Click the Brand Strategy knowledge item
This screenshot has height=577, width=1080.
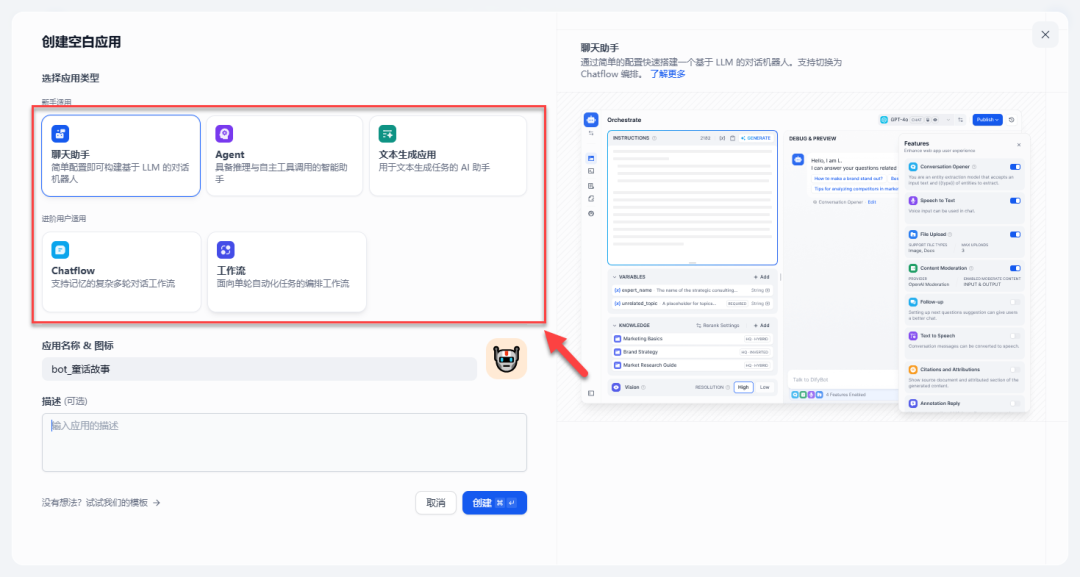pos(692,352)
